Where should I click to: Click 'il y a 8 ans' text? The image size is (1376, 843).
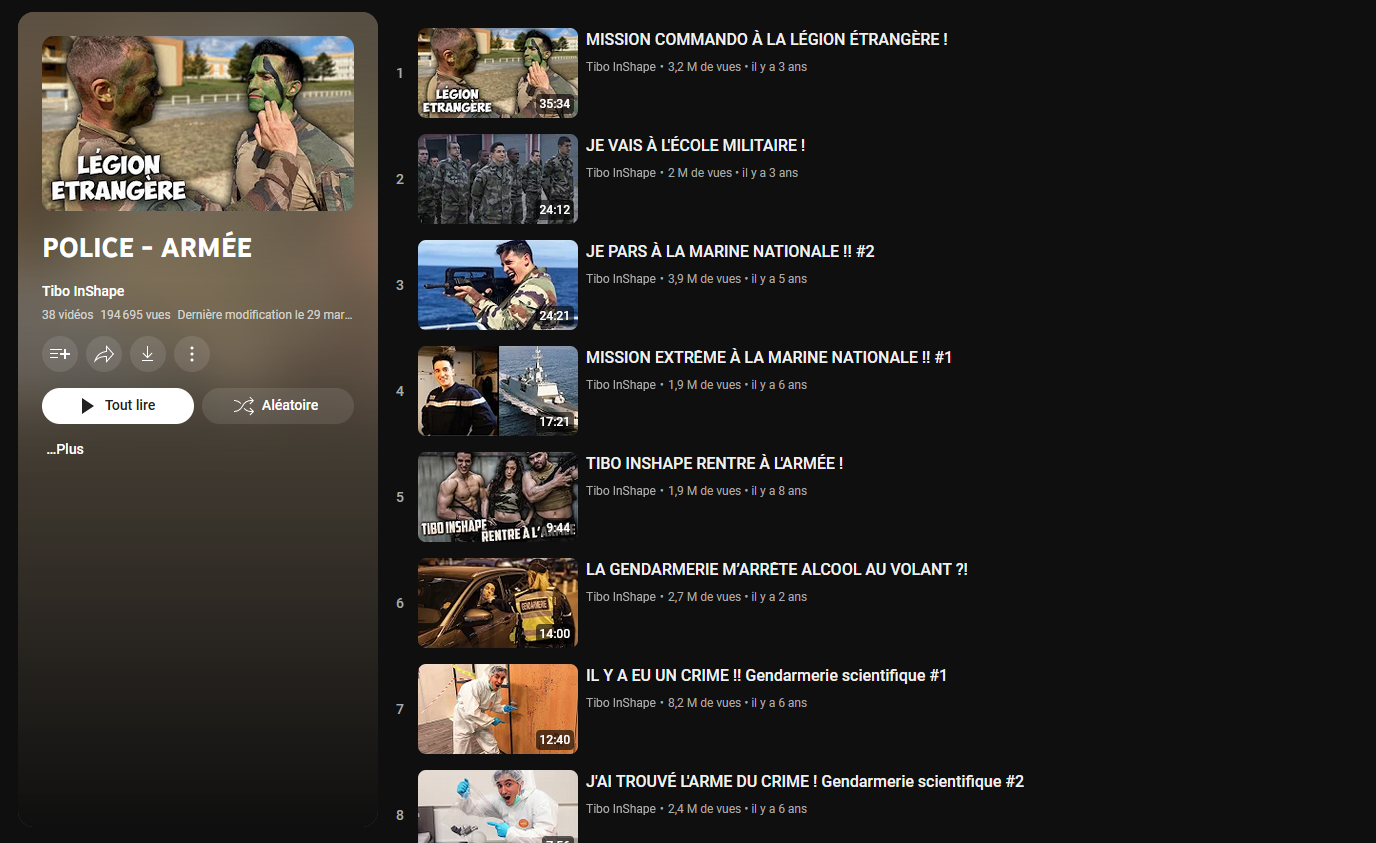(780, 491)
